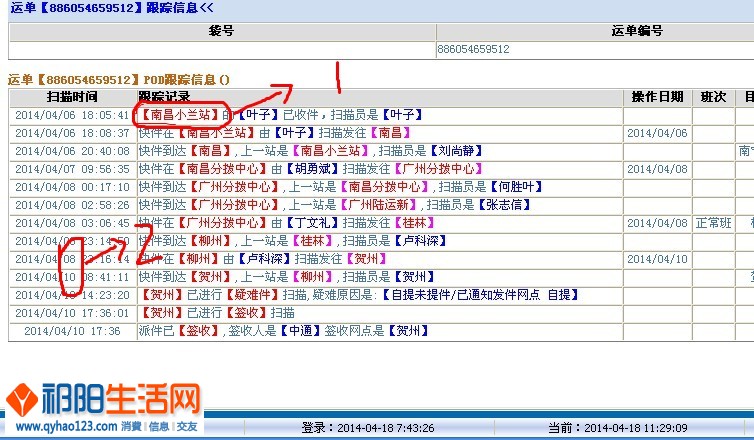Click record 上一站是 广州陆运新, 扫描员 张志信

coord(335,205)
